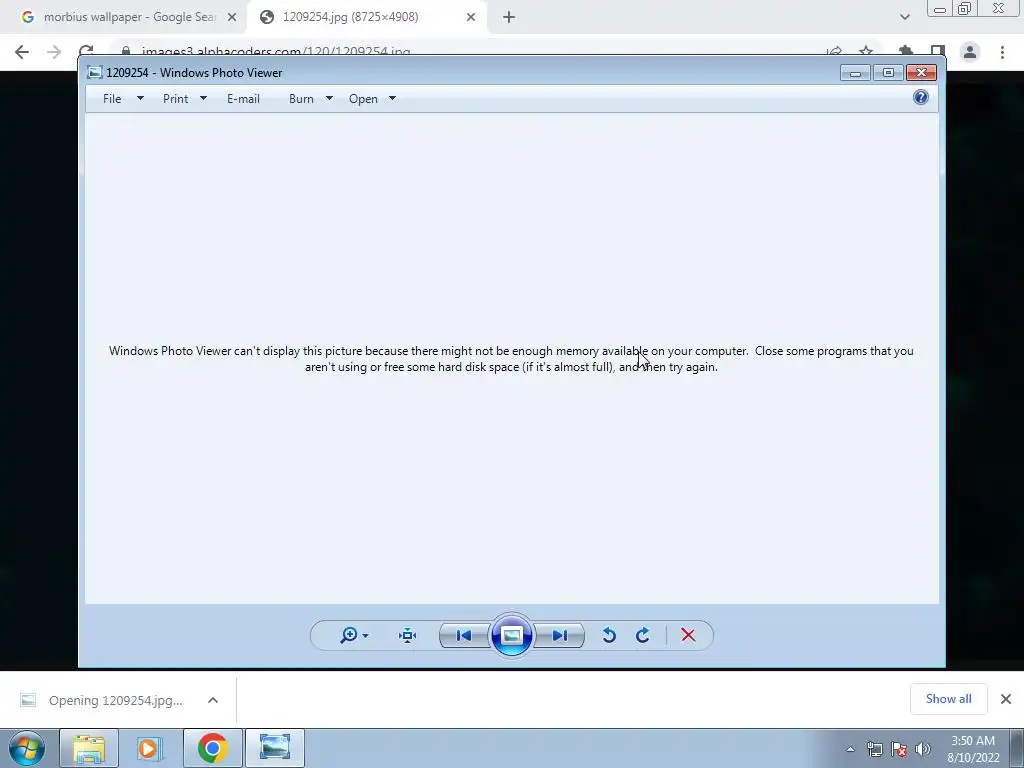Open the Windows Start menu
Image resolution: width=1024 pixels, height=768 pixels.
pyautogui.click(x=27, y=748)
